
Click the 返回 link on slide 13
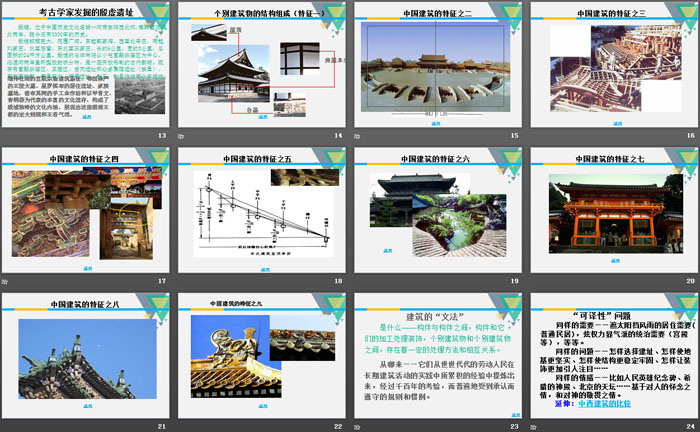tap(87, 116)
